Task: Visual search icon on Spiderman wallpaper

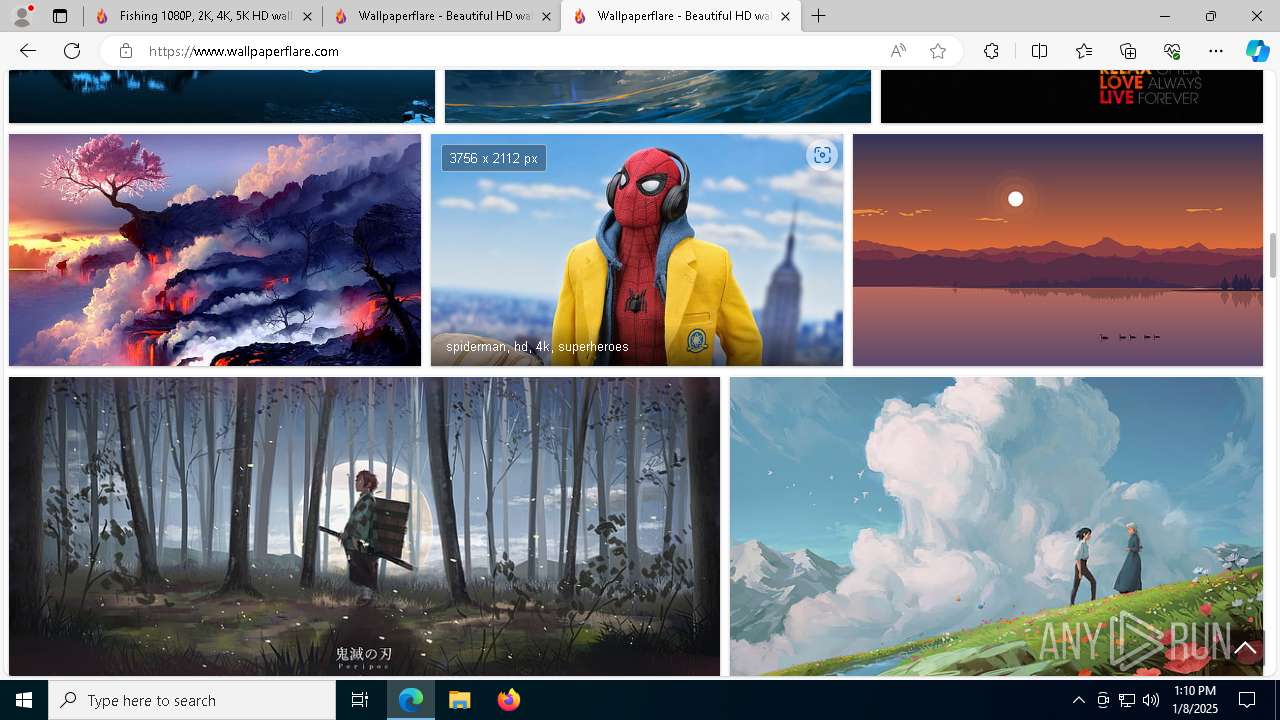Action: tap(822, 155)
